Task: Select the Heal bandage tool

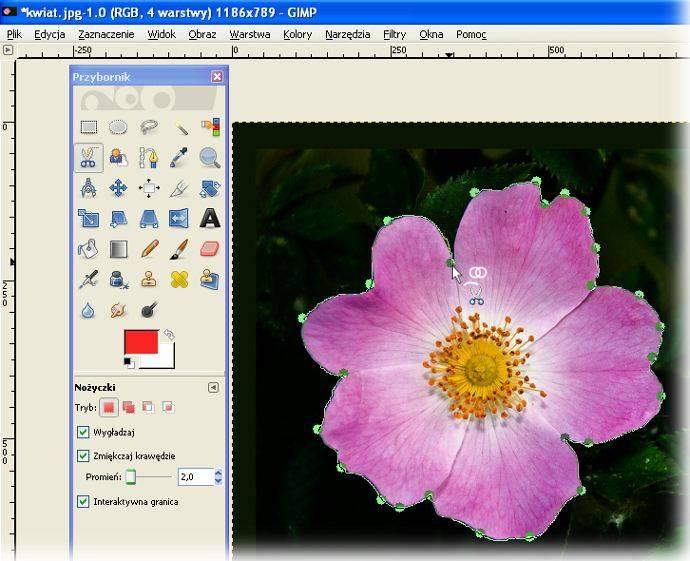Action: point(180,279)
